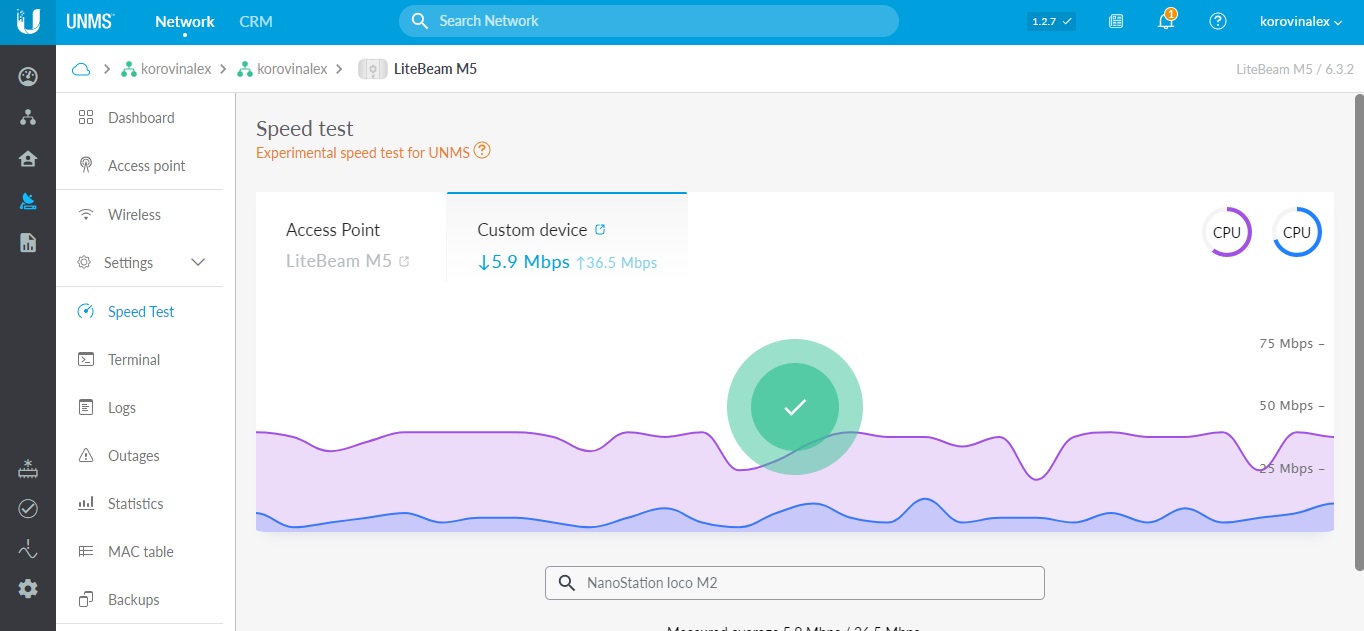Click the 5.9 Mbps download value
The image size is (1364, 631).
(x=523, y=262)
